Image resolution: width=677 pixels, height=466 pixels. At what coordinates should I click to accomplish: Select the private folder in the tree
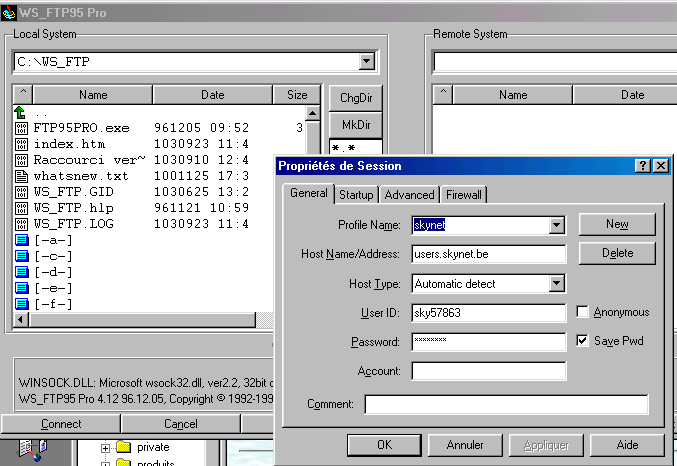(153, 447)
